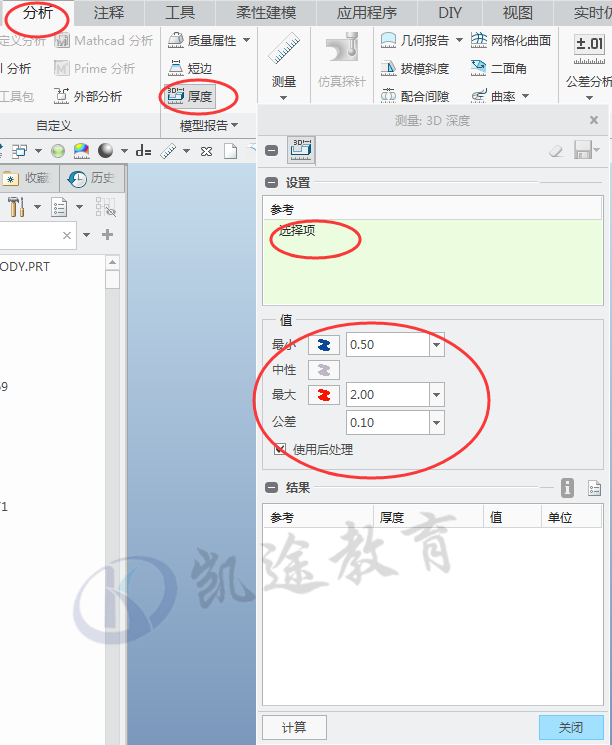Clear the model tree search field
Image resolution: width=612 pixels, height=745 pixels.
67,235
